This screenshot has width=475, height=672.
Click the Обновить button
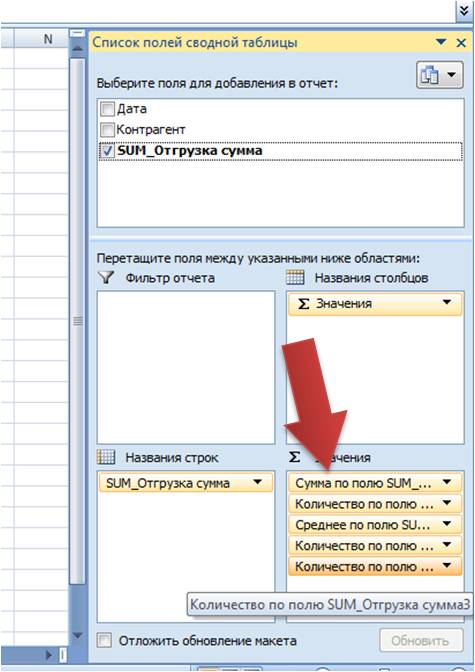point(421,641)
